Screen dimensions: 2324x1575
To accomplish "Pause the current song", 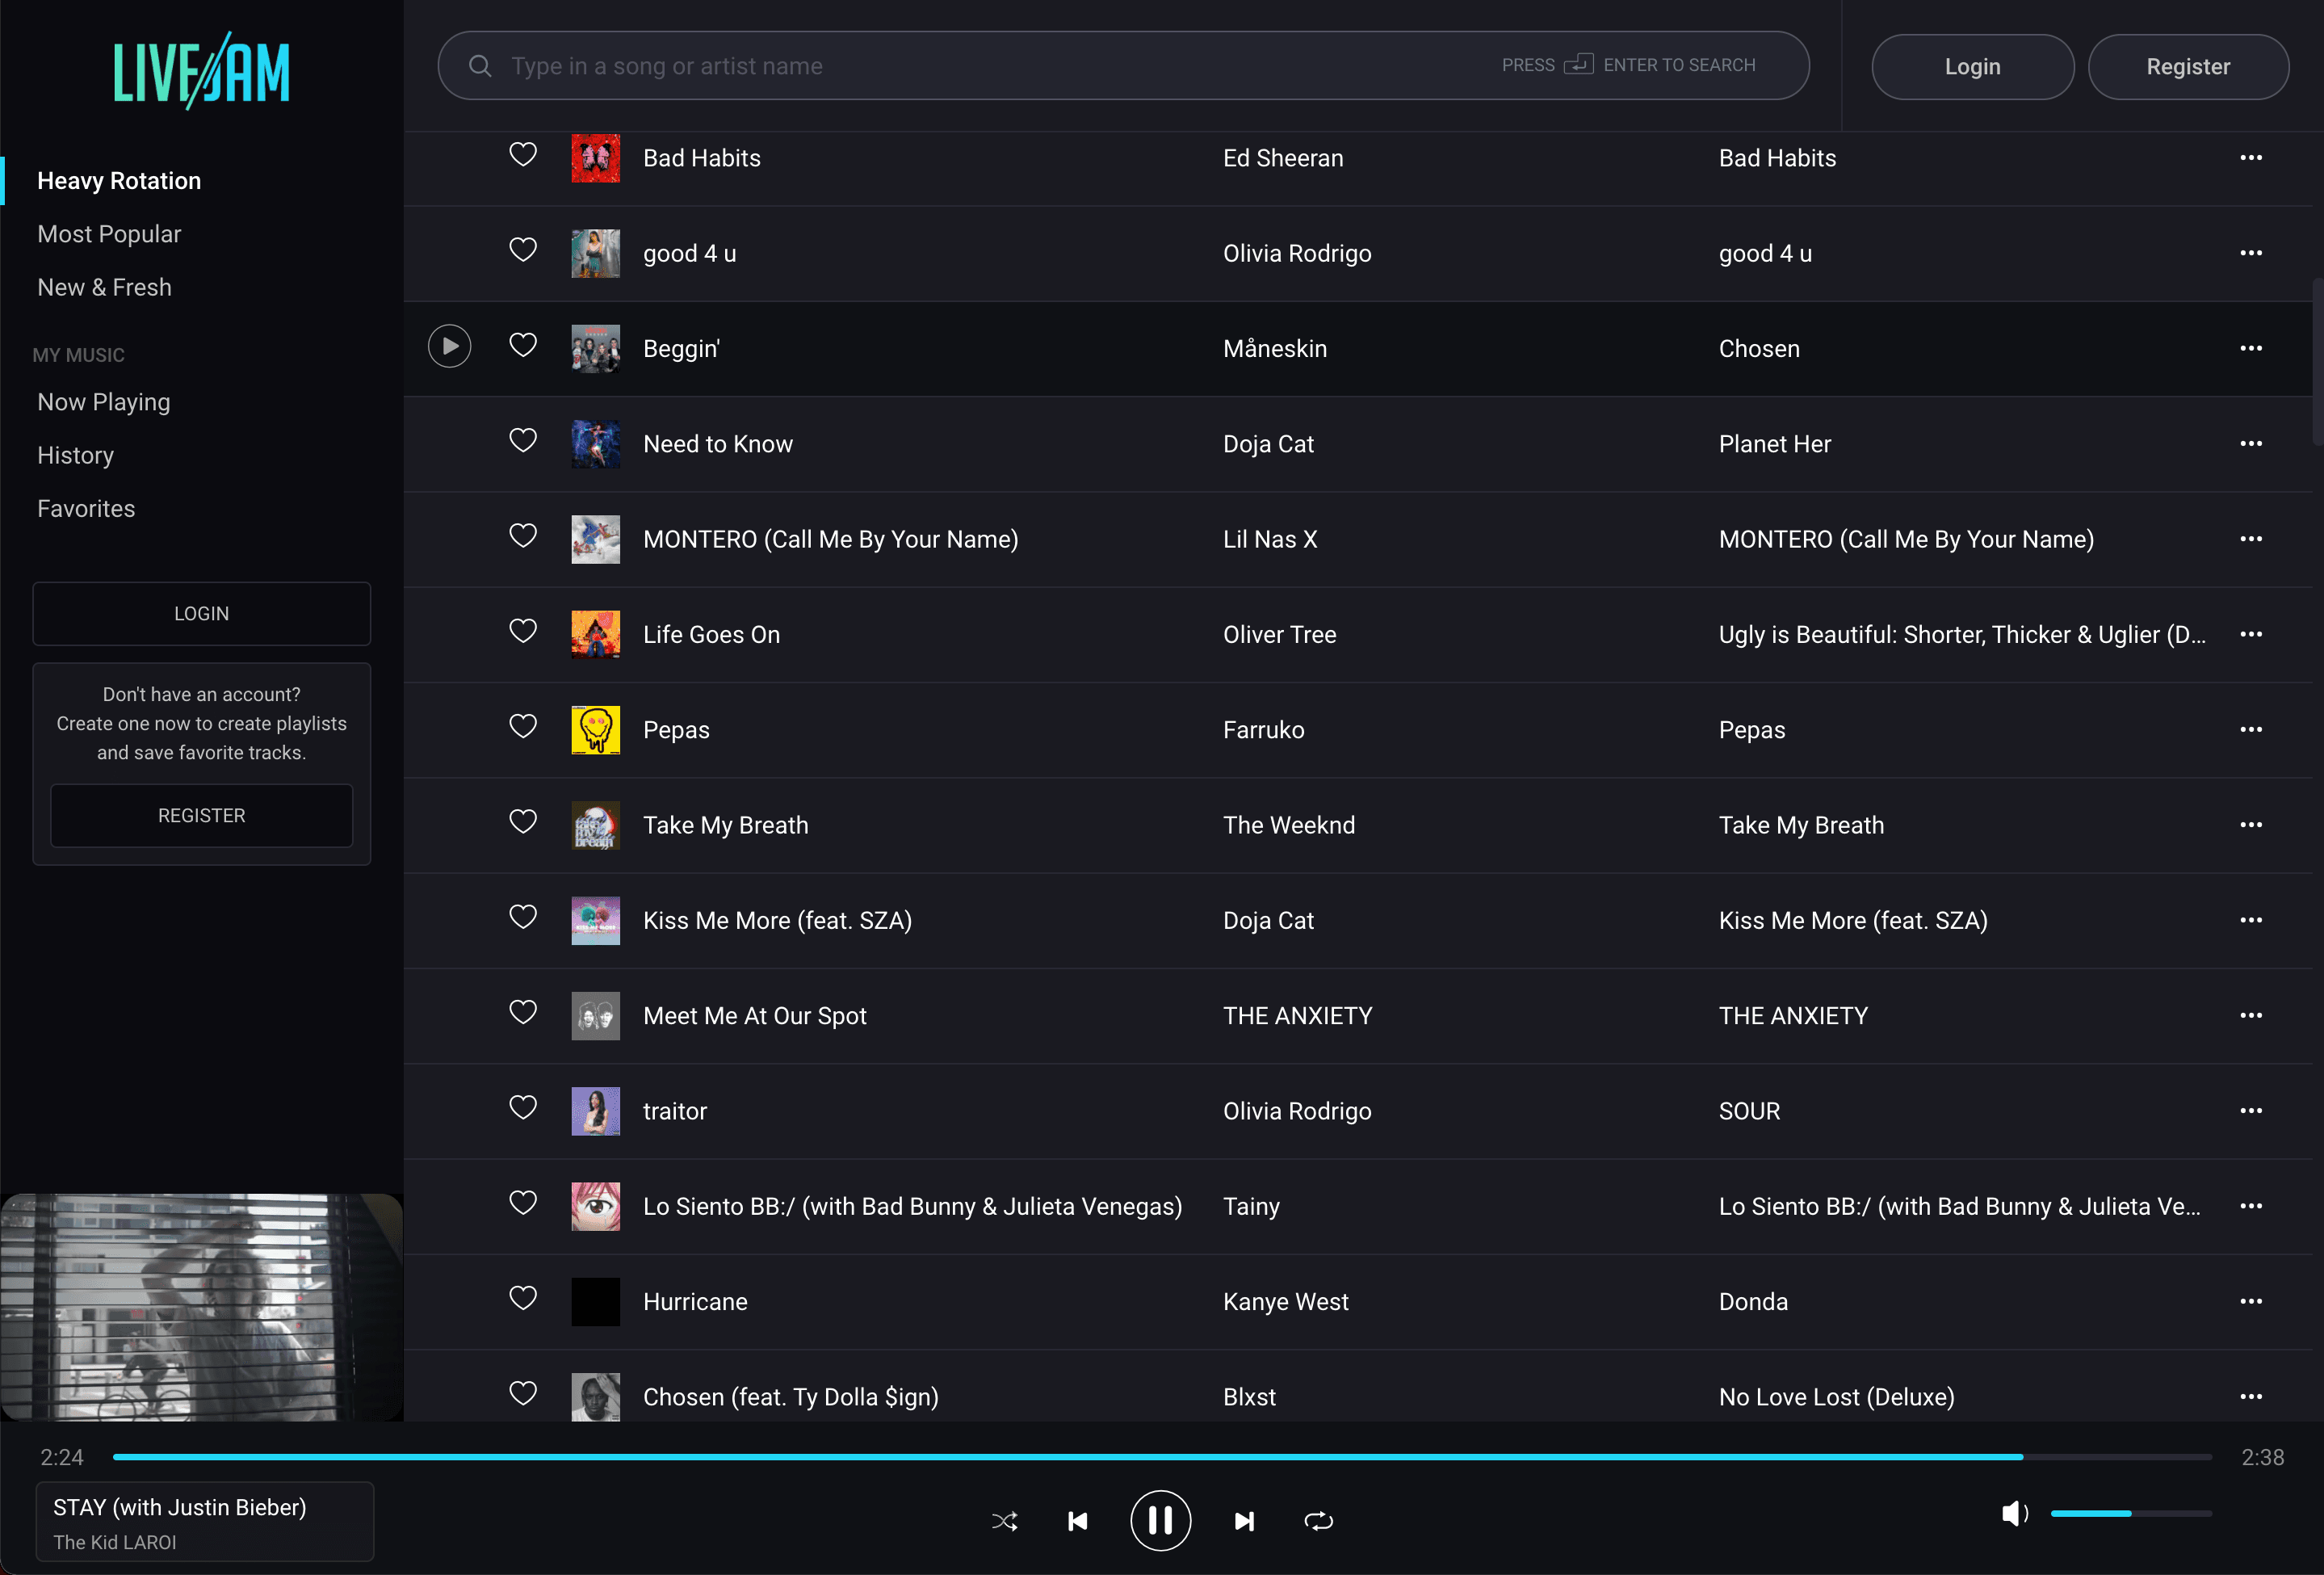I will click(1160, 1521).
